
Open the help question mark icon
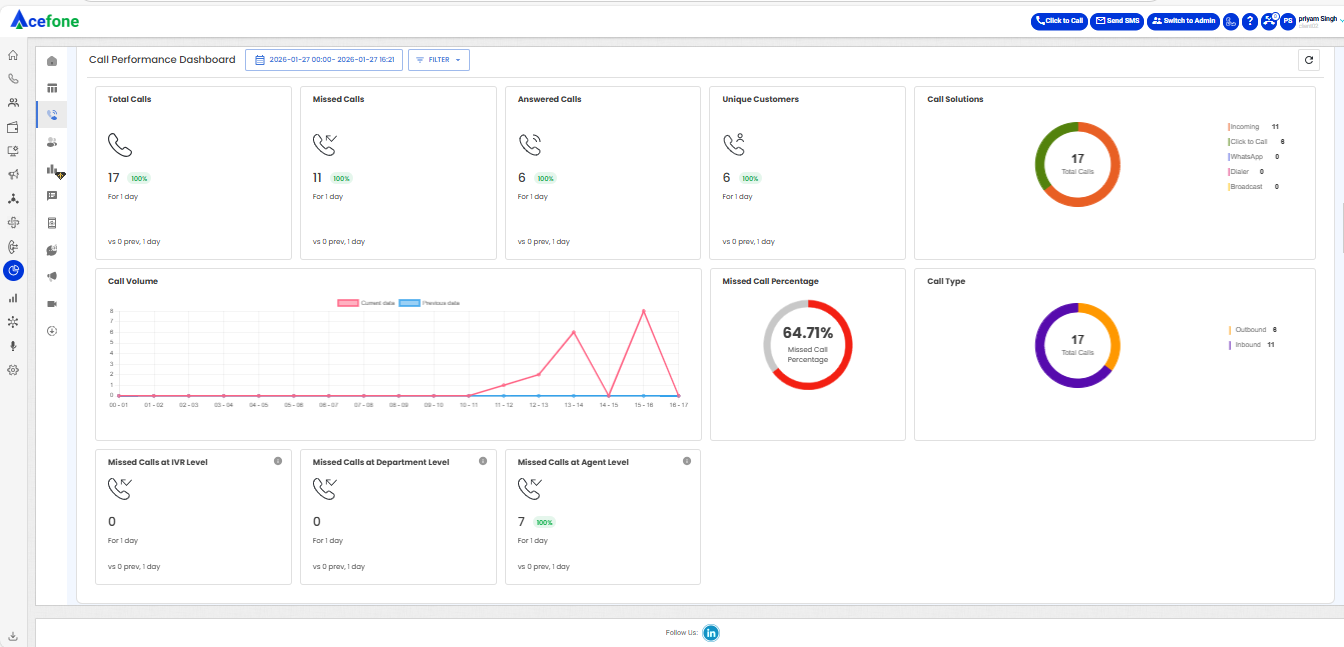(x=1249, y=21)
